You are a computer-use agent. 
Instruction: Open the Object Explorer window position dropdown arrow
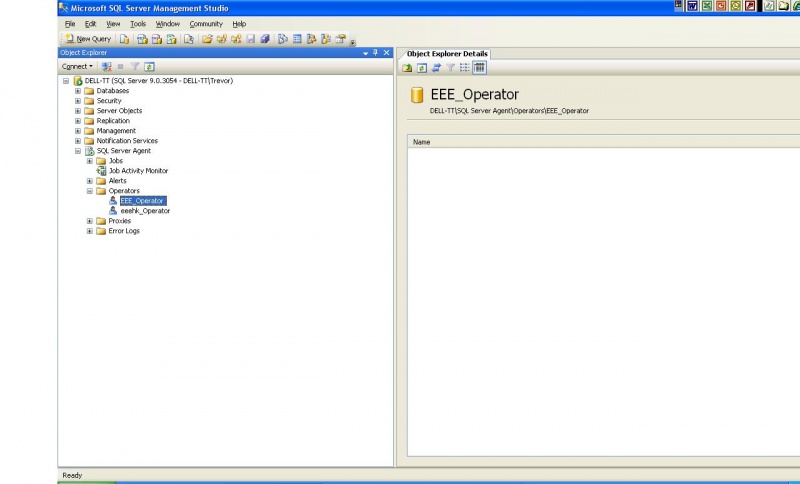pyautogui.click(x=365, y=53)
